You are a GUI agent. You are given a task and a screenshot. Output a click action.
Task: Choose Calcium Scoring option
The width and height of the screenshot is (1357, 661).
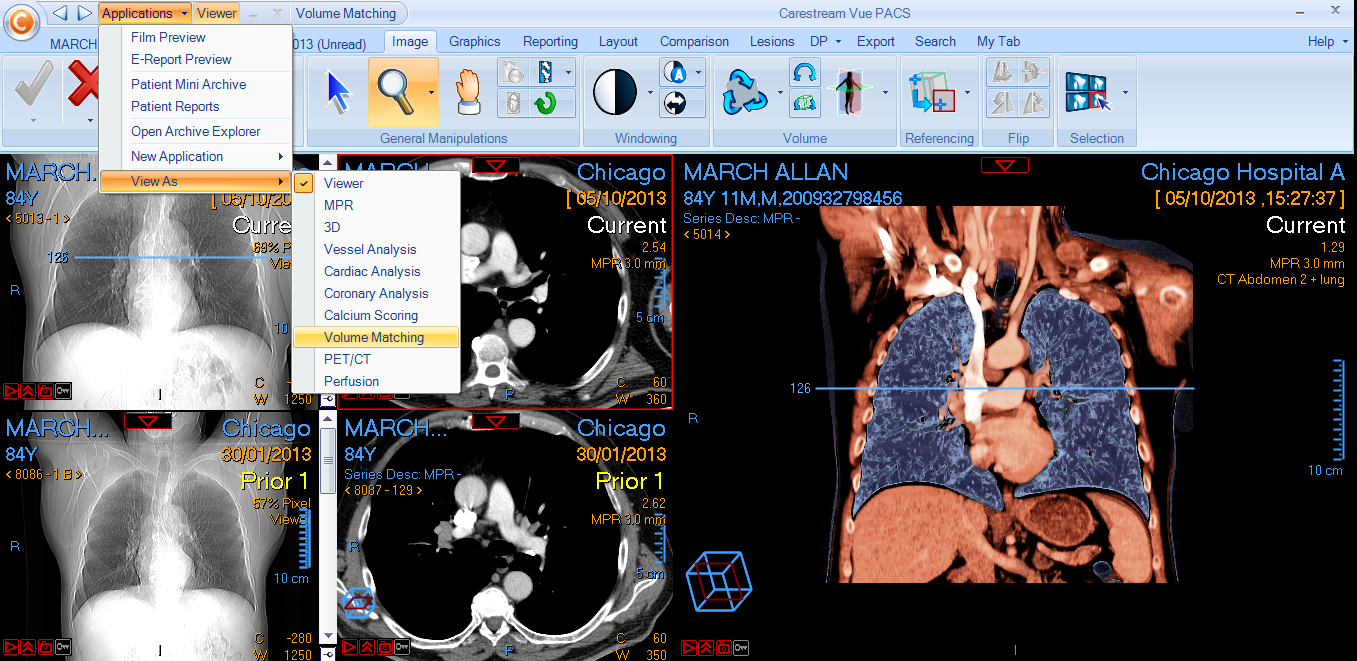376,315
